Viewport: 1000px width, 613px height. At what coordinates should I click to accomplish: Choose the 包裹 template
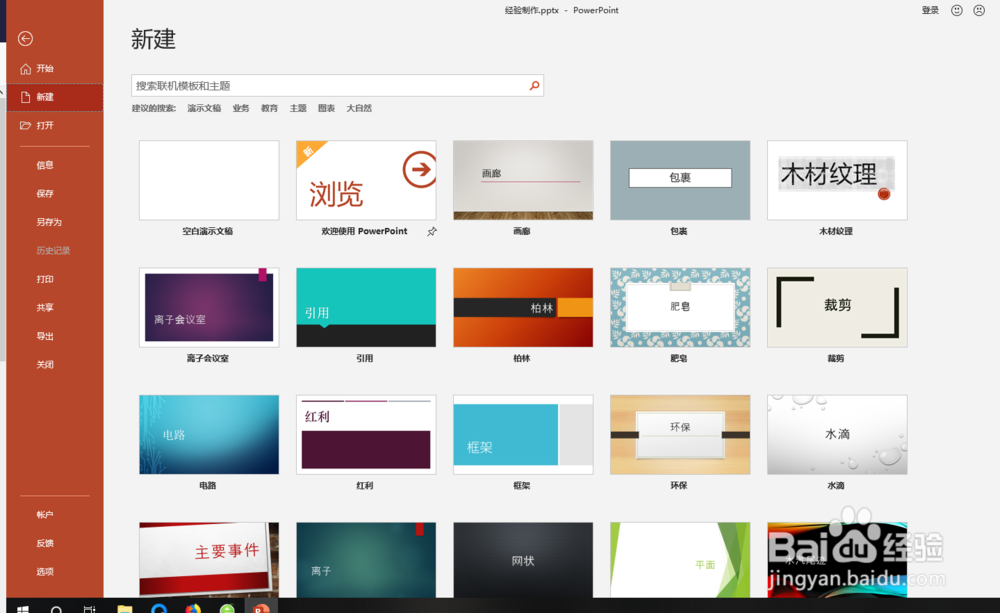point(680,181)
